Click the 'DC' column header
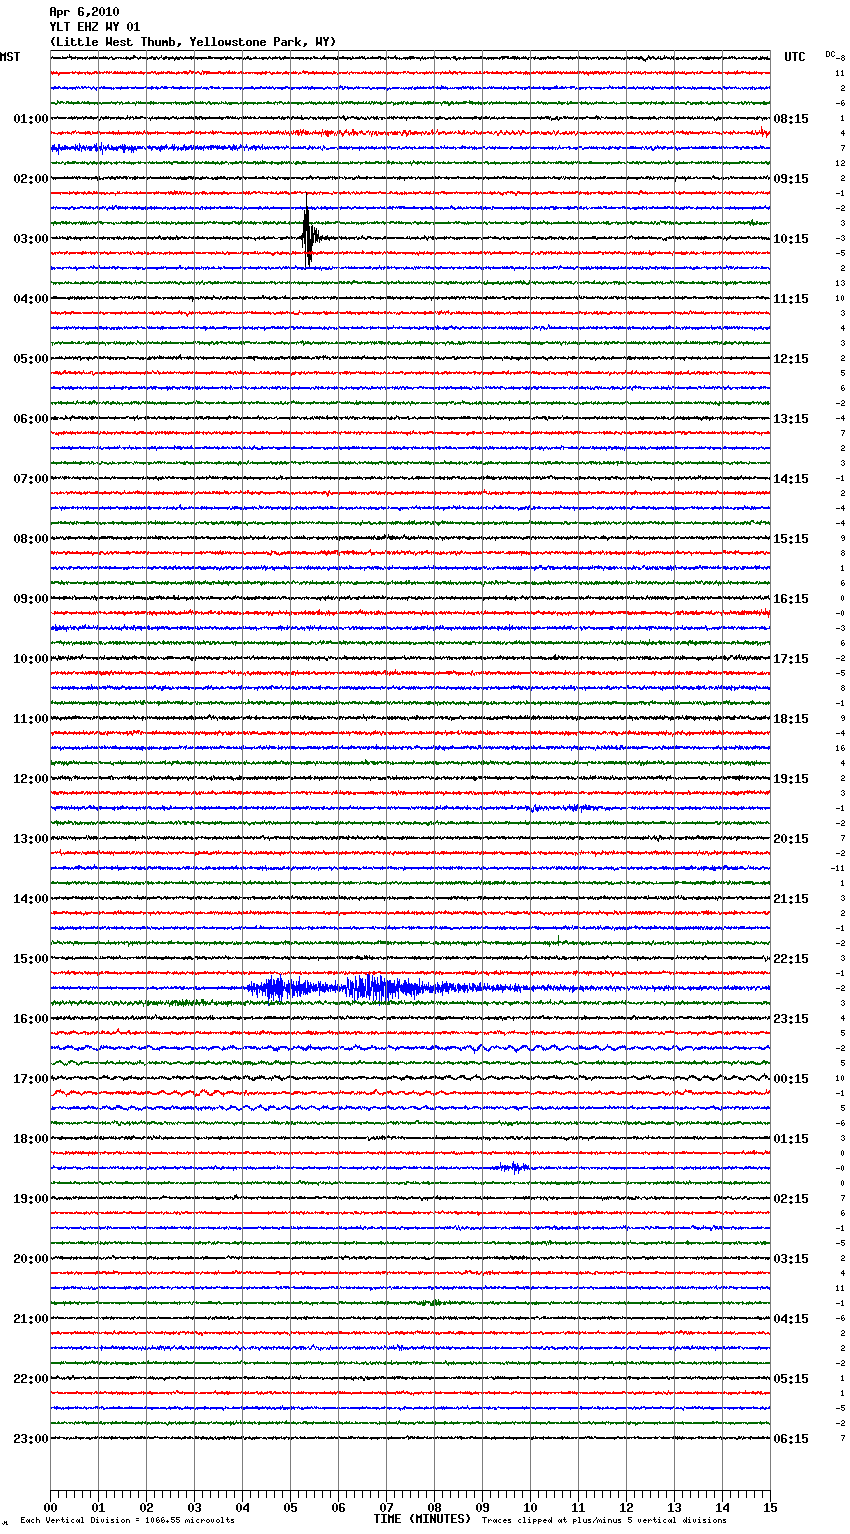The width and height of the screenshot is (850, 1534). (830, 54)
